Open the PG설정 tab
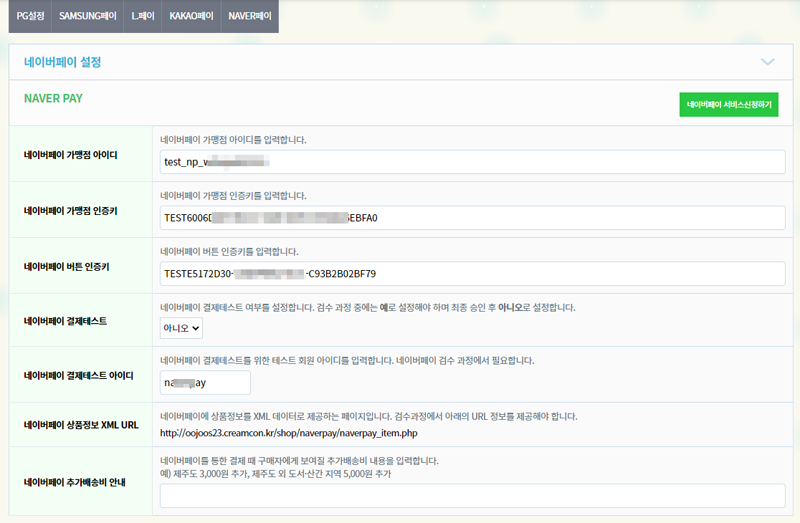The image size is (800, 523). tap(30, 16)
